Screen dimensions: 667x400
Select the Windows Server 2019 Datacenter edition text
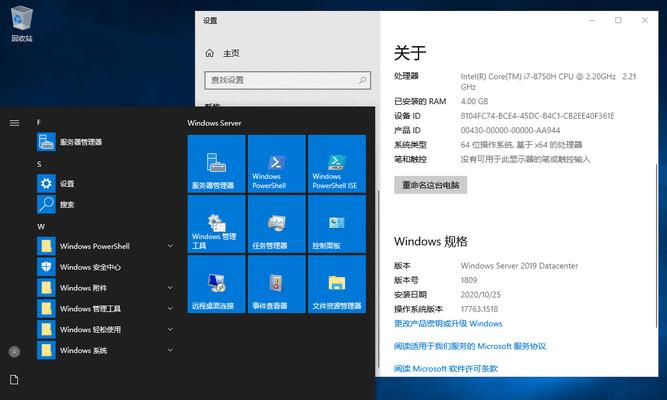(519, 266)
